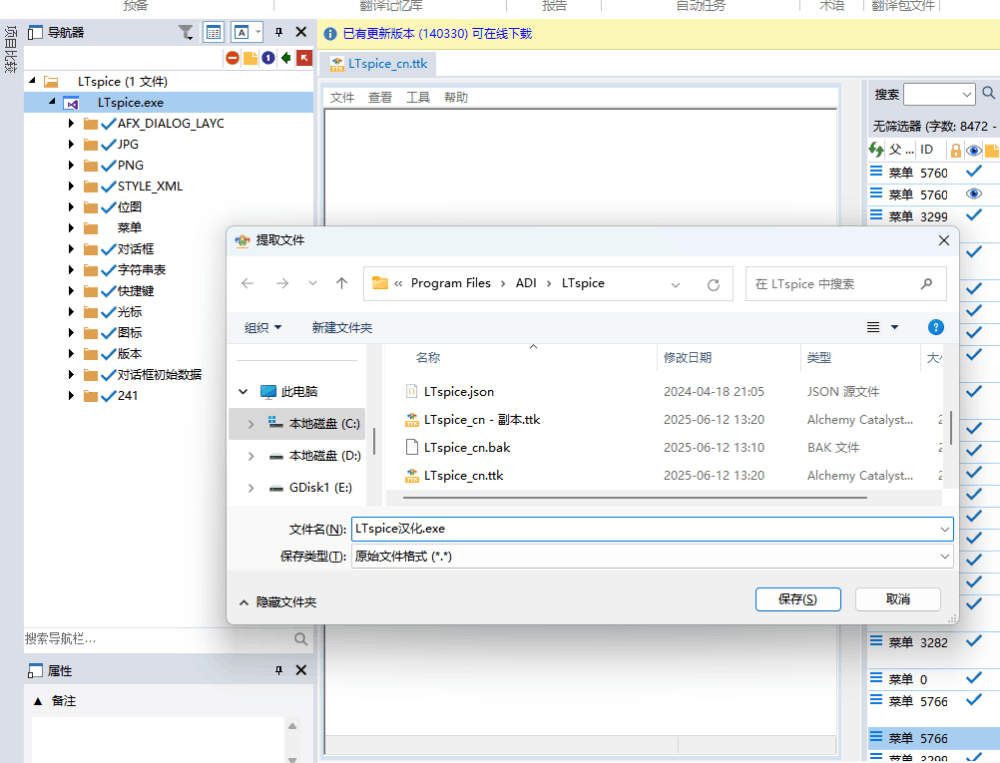Viewport: 1000px width, 763px height.
Task: Go up one folder level with up arrow
Action: tap(342, 284)
